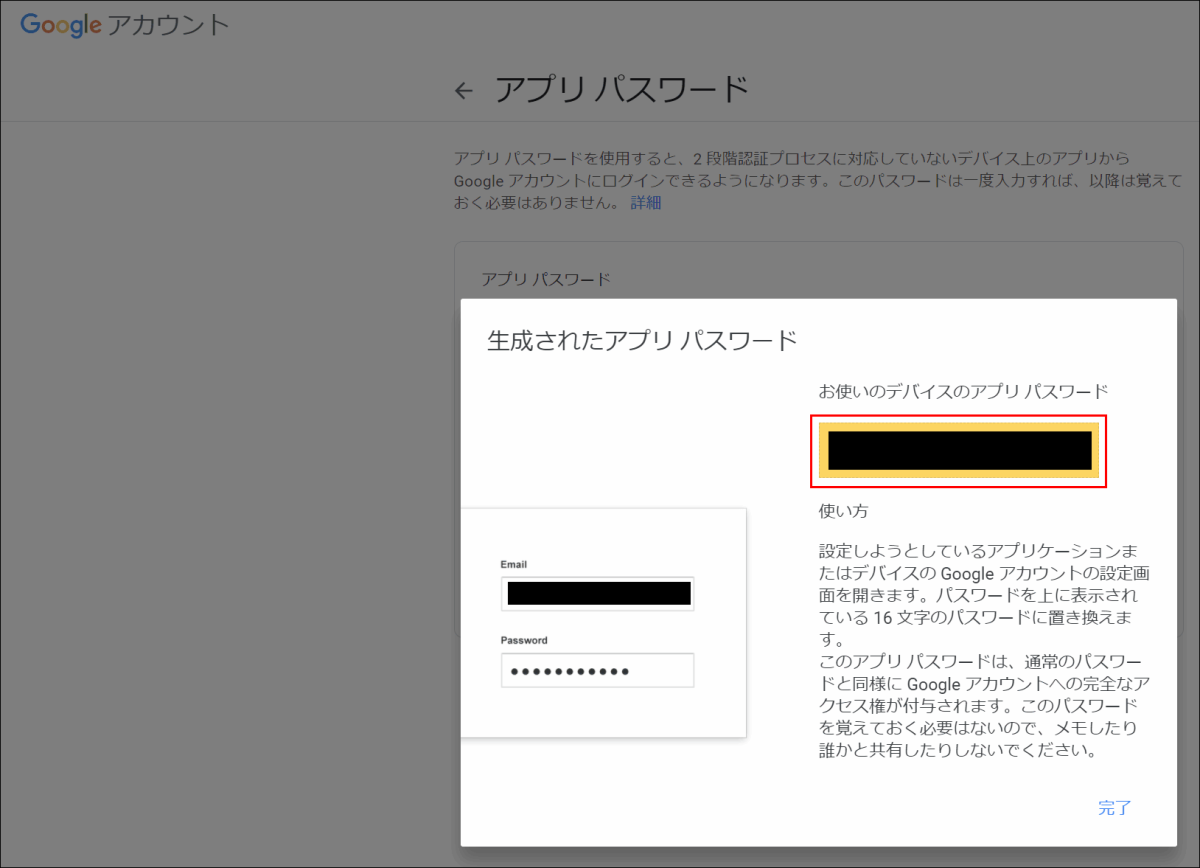This screenshot has width=1200, height=868.
Task: Click the お使いのデバイスのアプリ パスワード label
Action: [x=963, y=391]
